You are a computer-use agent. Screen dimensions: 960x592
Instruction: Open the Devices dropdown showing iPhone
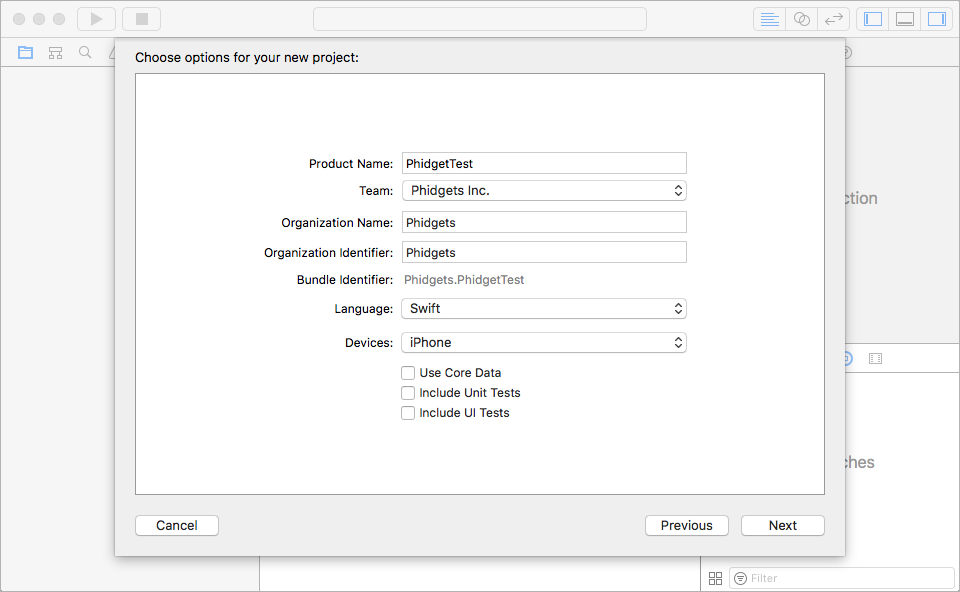click(x=544, y=342)
